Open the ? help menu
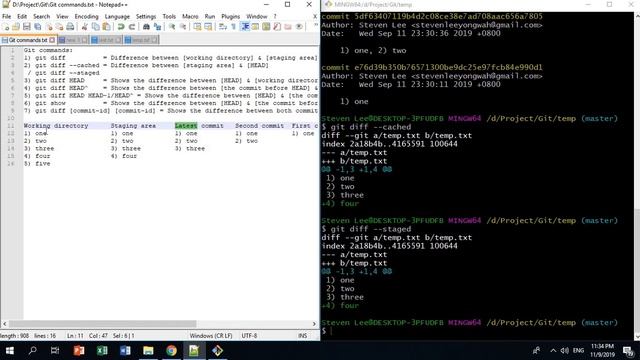The image size is (640, 360). click(275, 16)
